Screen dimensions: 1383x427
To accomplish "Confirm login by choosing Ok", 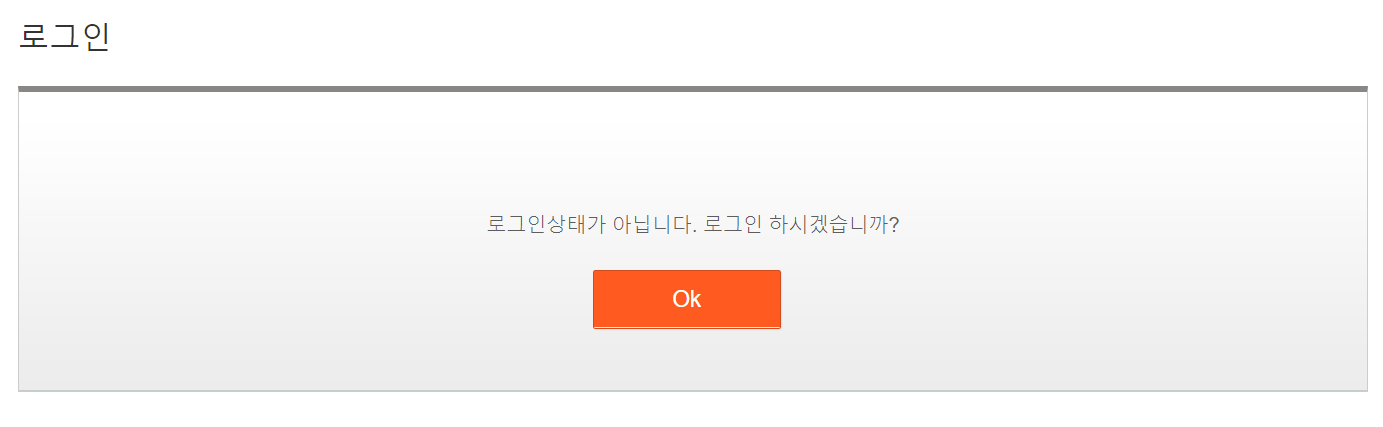I will (x=686, y=299).
